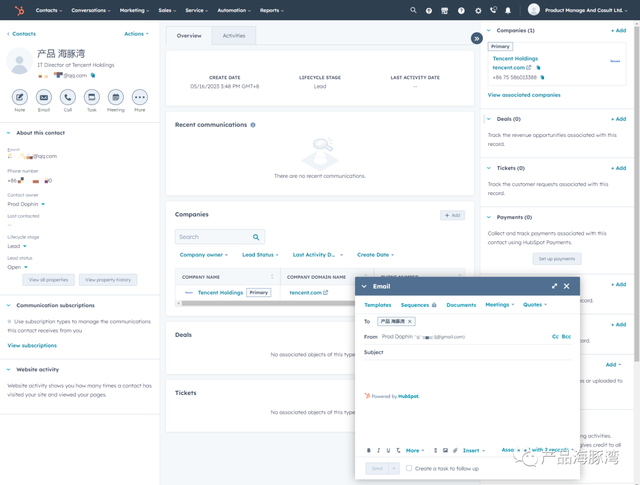Select the Overview tab
Viewport: 640px width, 485px height.
(189, 36)
